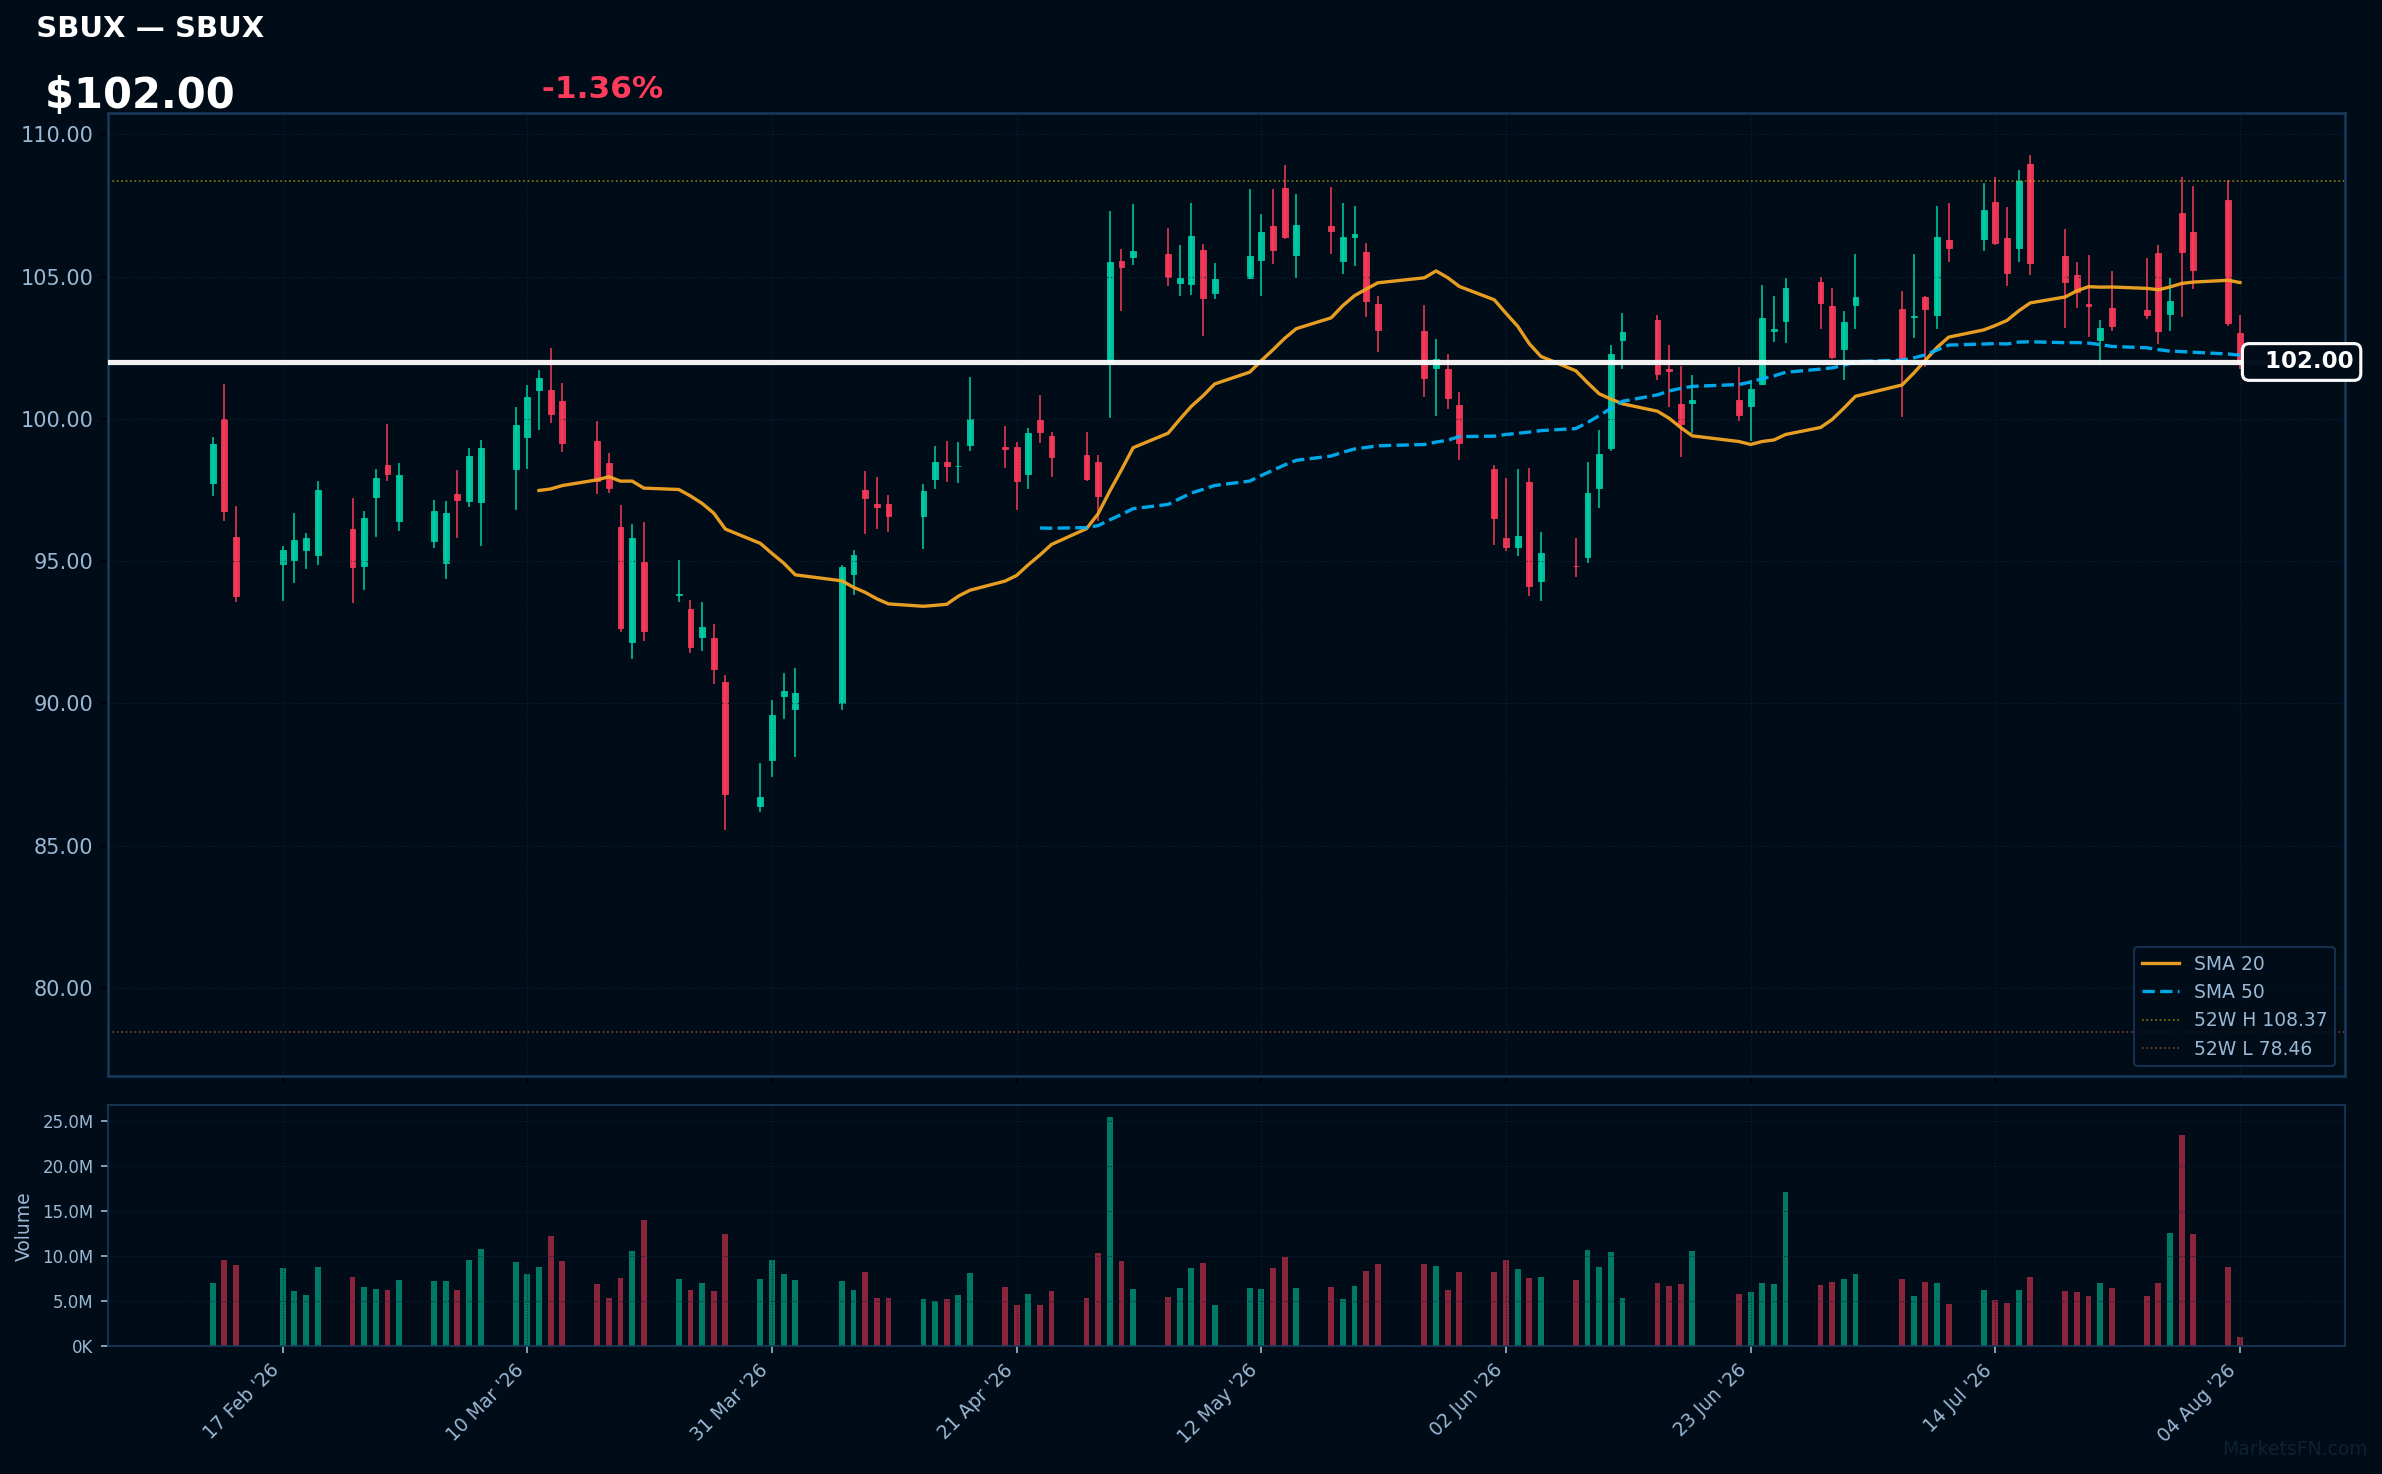
Task: Click the tallest green volume bar above 25M
Action: 1110,1231
